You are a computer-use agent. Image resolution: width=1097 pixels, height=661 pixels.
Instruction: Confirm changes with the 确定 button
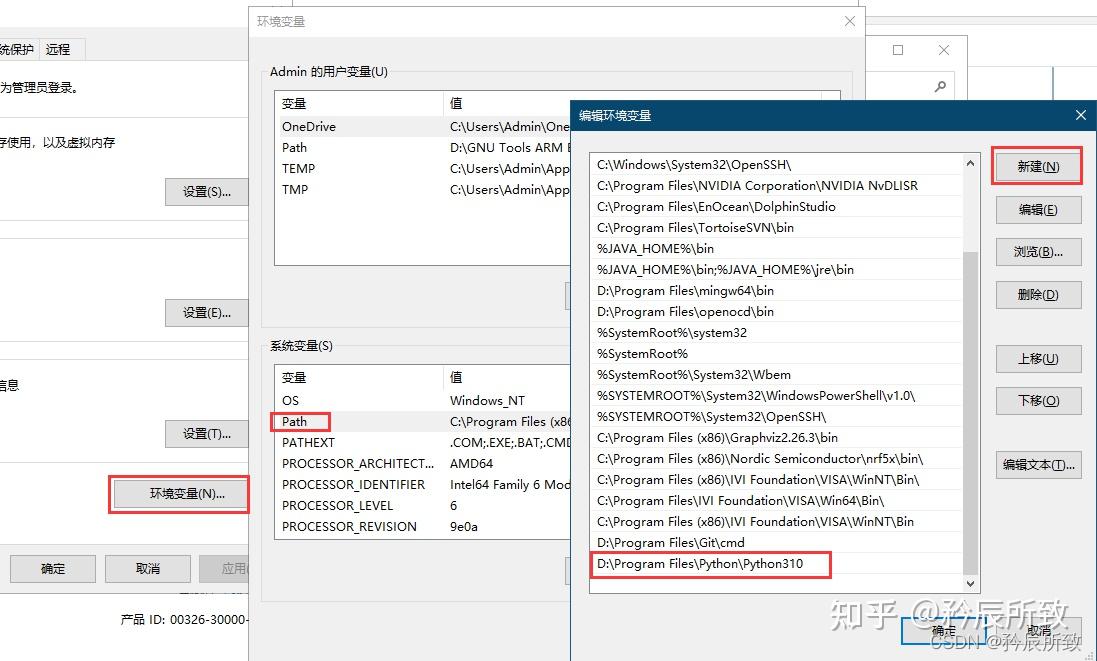(x=943, y=630)
